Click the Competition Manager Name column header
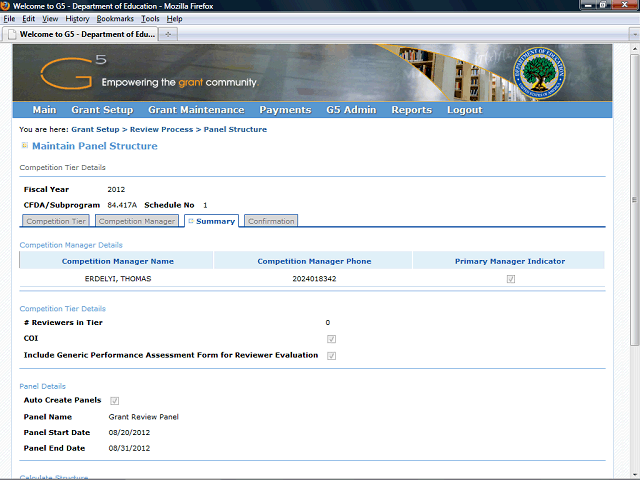This screenshot has width=640, height=480. (118, 261)
